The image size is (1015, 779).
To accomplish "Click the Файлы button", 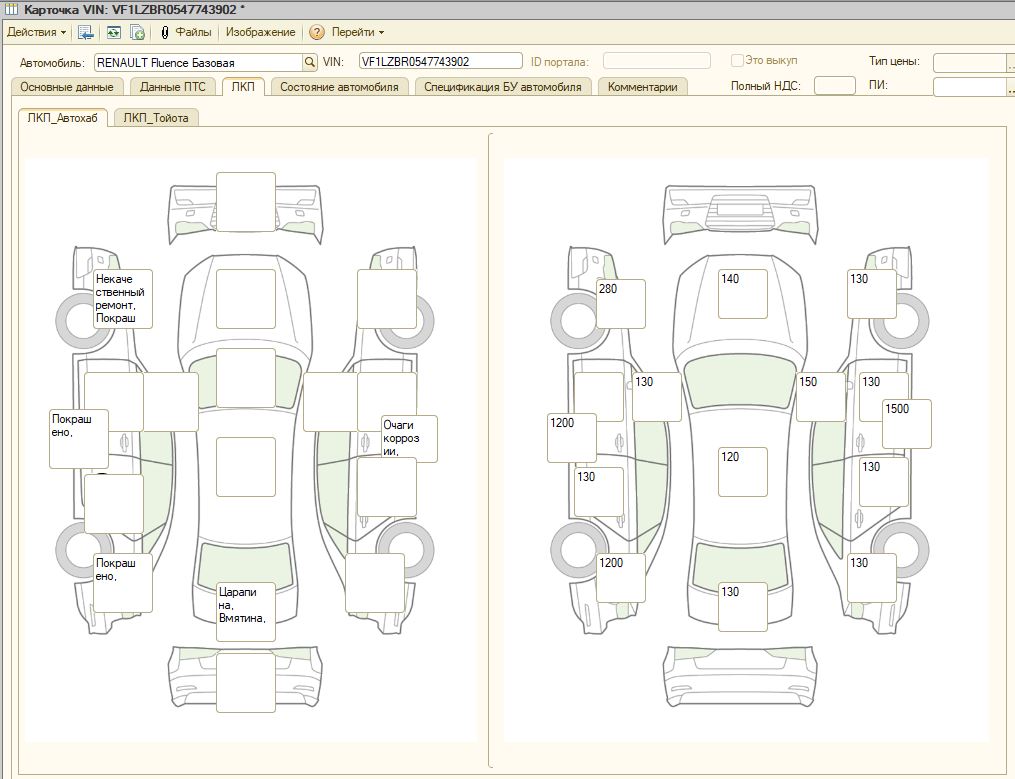I will pyautogui.click(x=193, y=32).
